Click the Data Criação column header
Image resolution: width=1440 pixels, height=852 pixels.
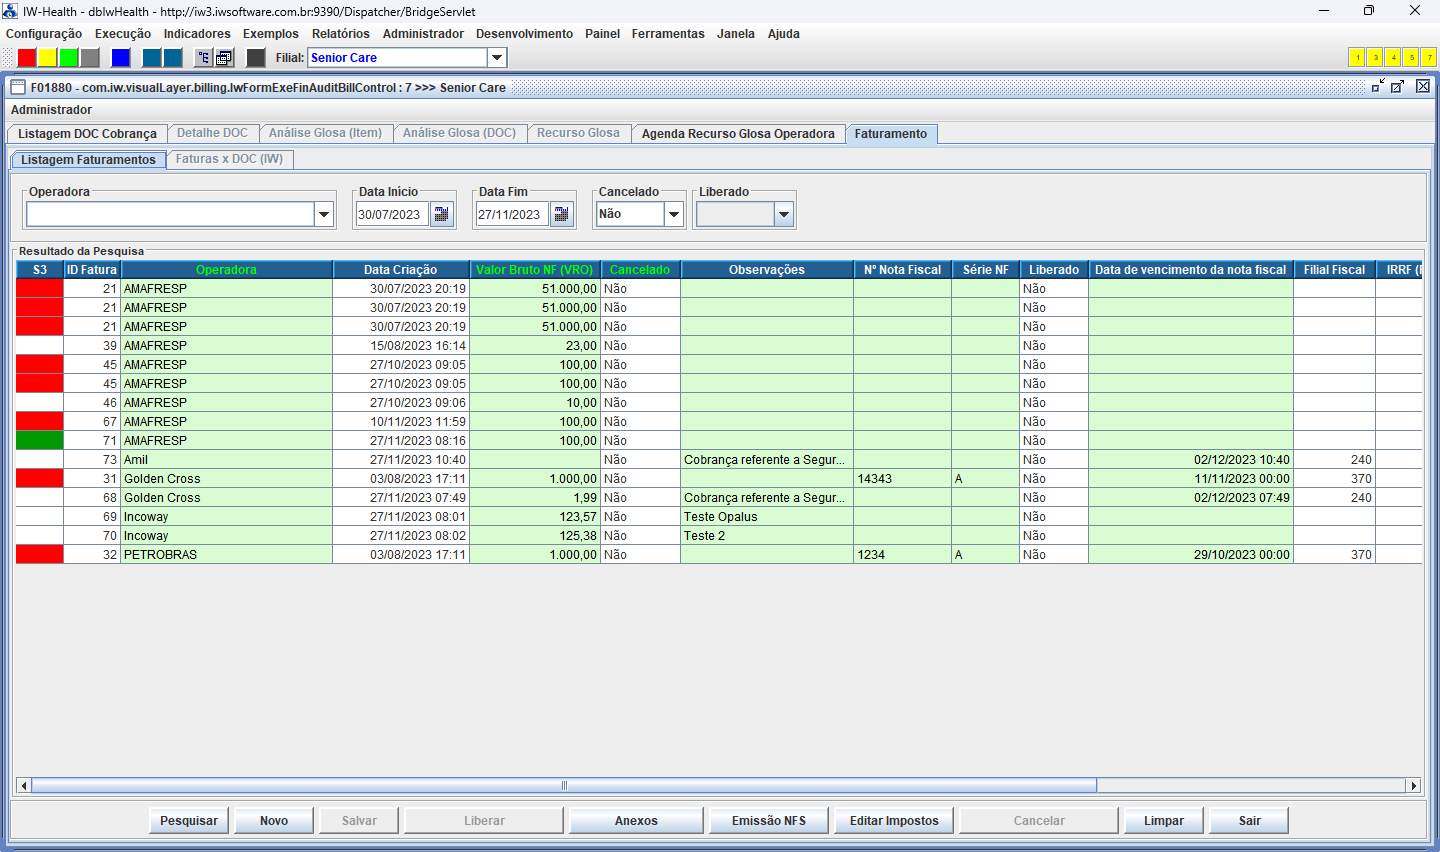(x=400, y=270)
